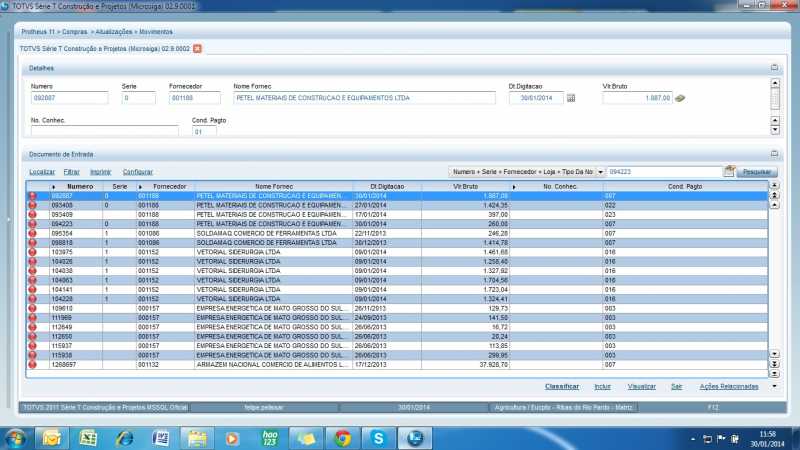Open the Windows Start menu
The image size is (800, 450).
tap(15, 438)
